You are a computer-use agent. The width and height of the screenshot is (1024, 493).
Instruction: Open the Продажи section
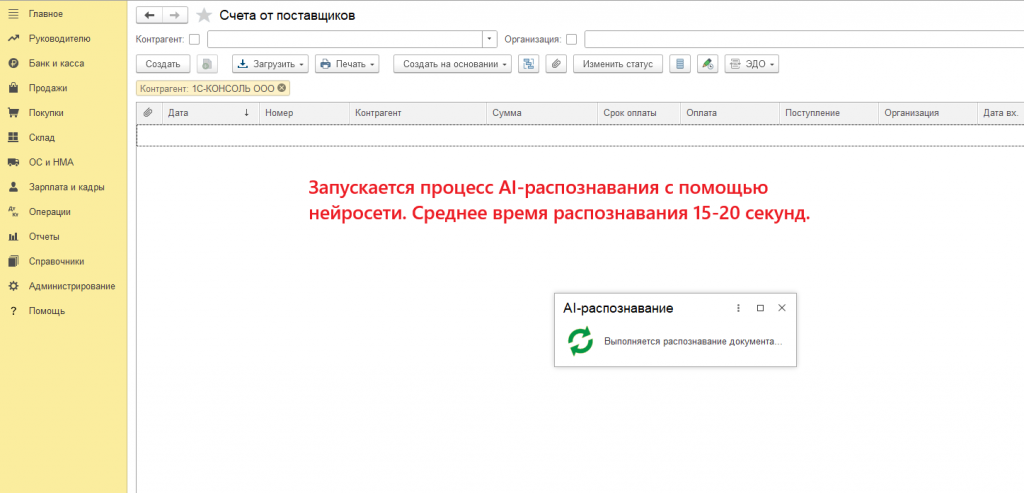tap(48, 88)
